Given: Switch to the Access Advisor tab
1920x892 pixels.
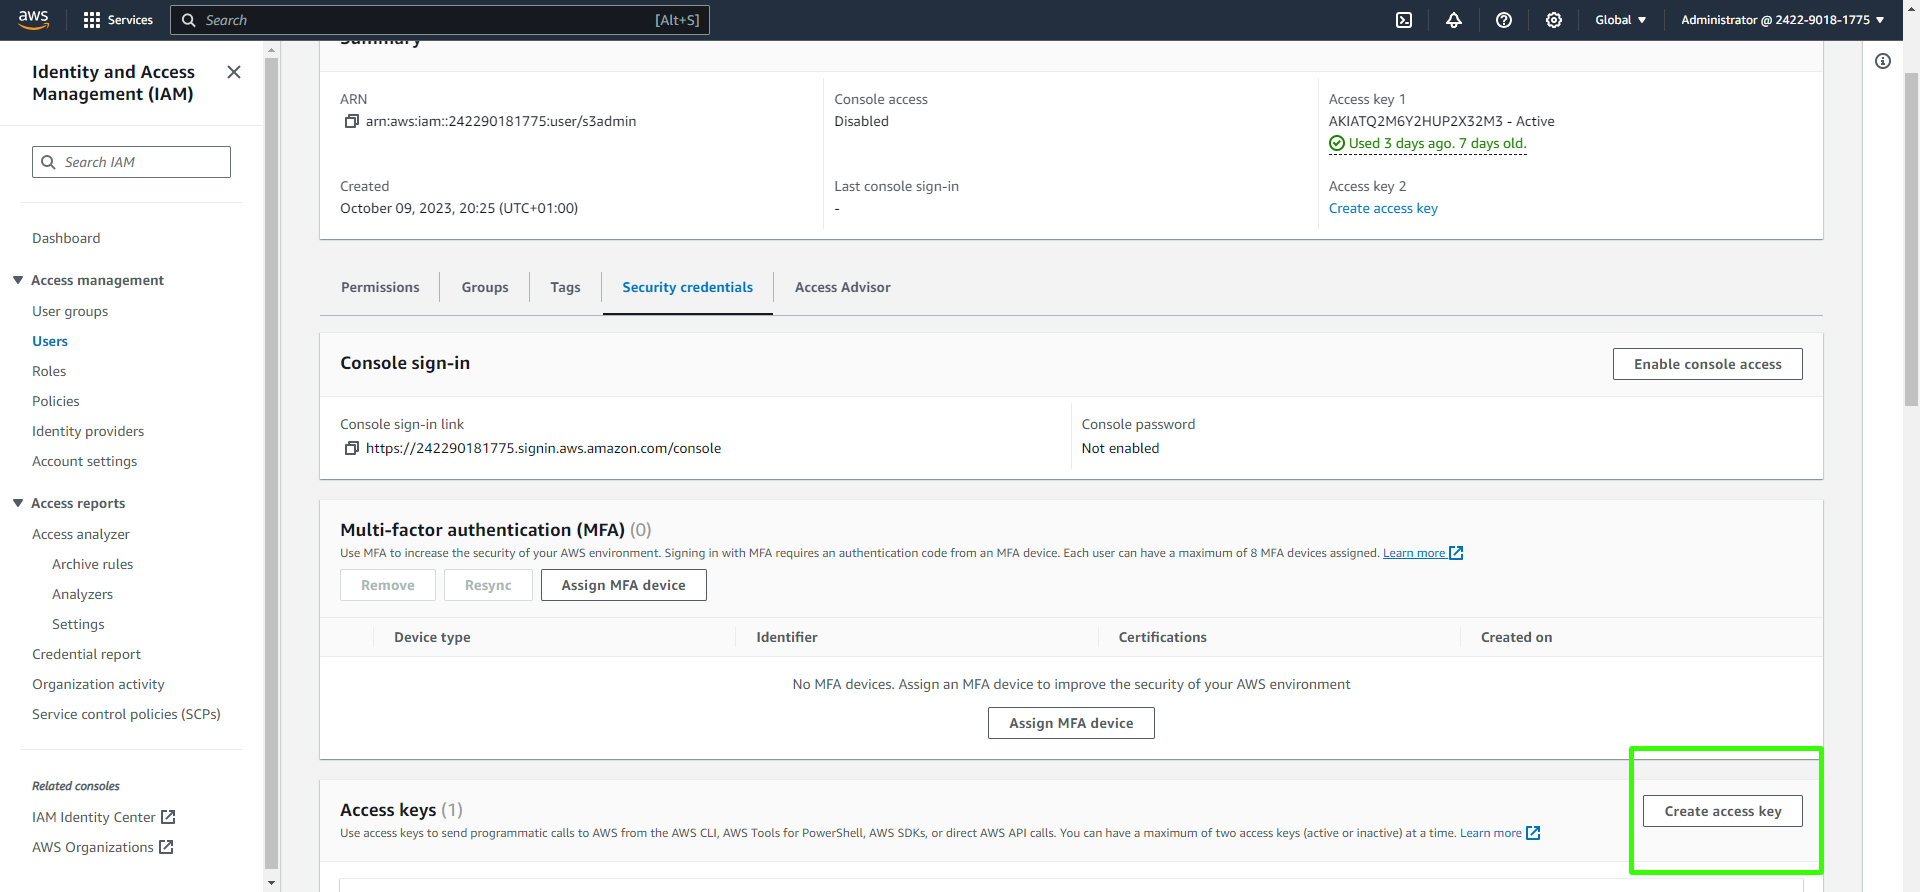Looking at the screenshot, I should pos(843,287).
